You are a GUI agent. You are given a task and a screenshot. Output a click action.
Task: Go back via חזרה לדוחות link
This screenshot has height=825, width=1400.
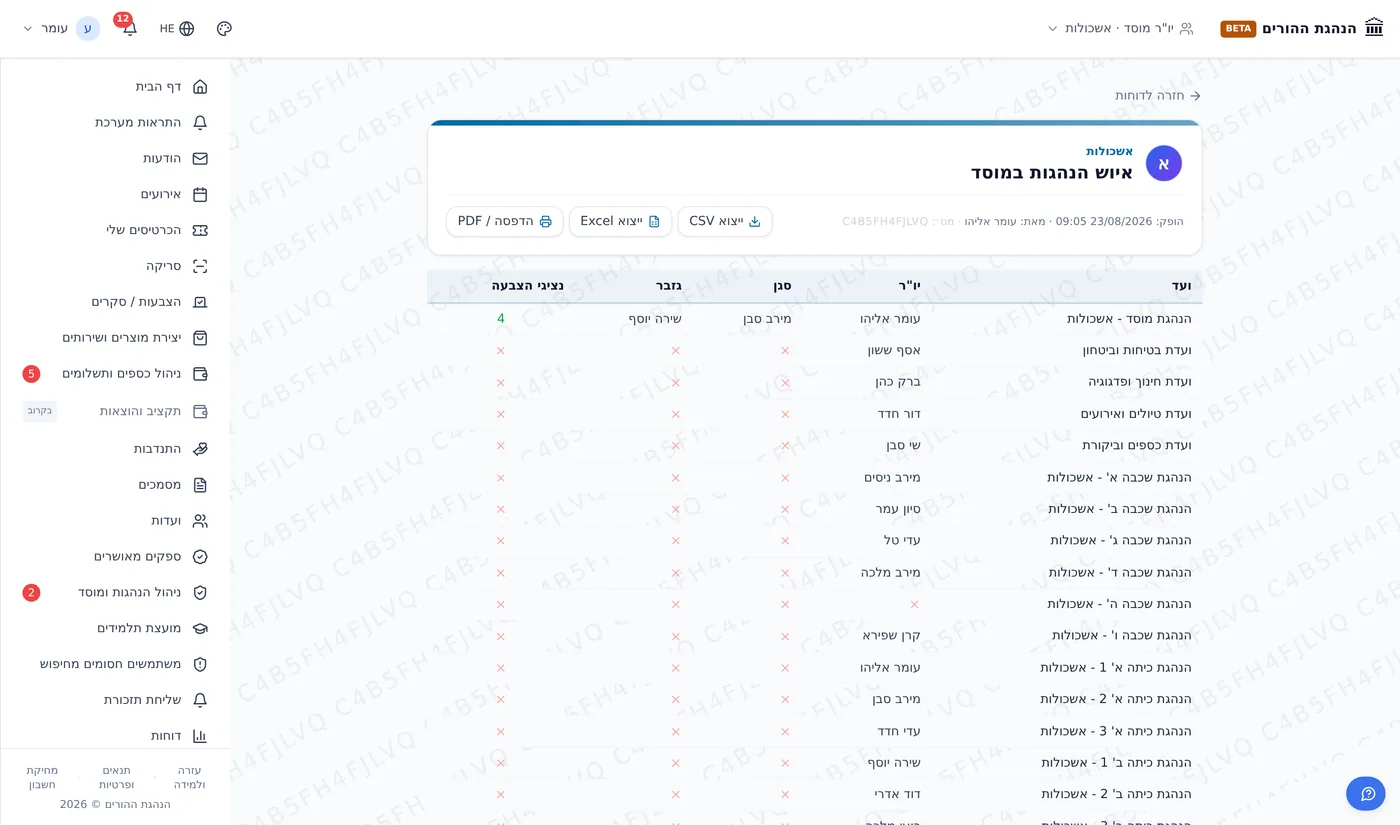1158,96
